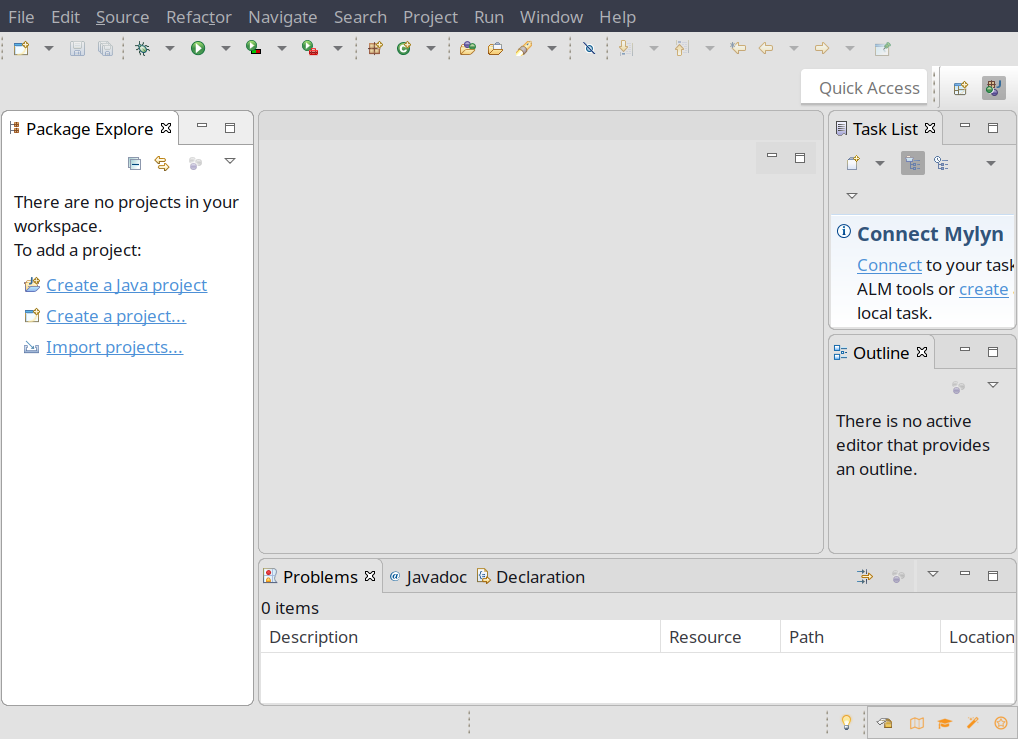Switch to the Javadoc tab
This screenshot has height=739, width=1018.
pos(437,576)
